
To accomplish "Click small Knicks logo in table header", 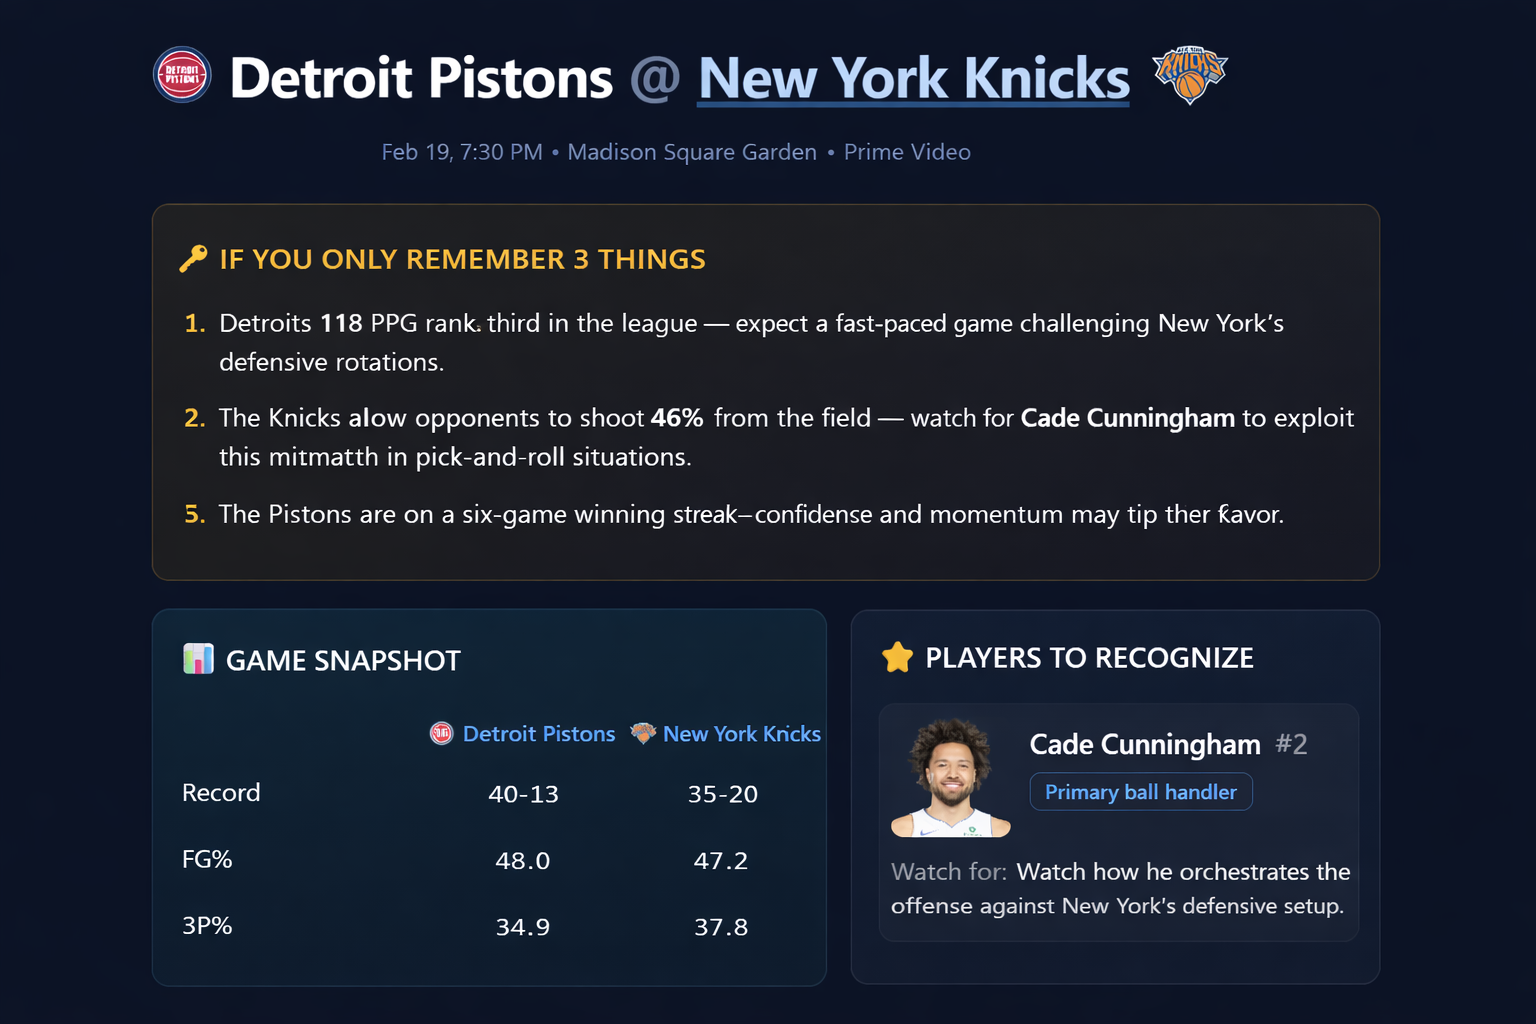I will click(x=643, y=733).
